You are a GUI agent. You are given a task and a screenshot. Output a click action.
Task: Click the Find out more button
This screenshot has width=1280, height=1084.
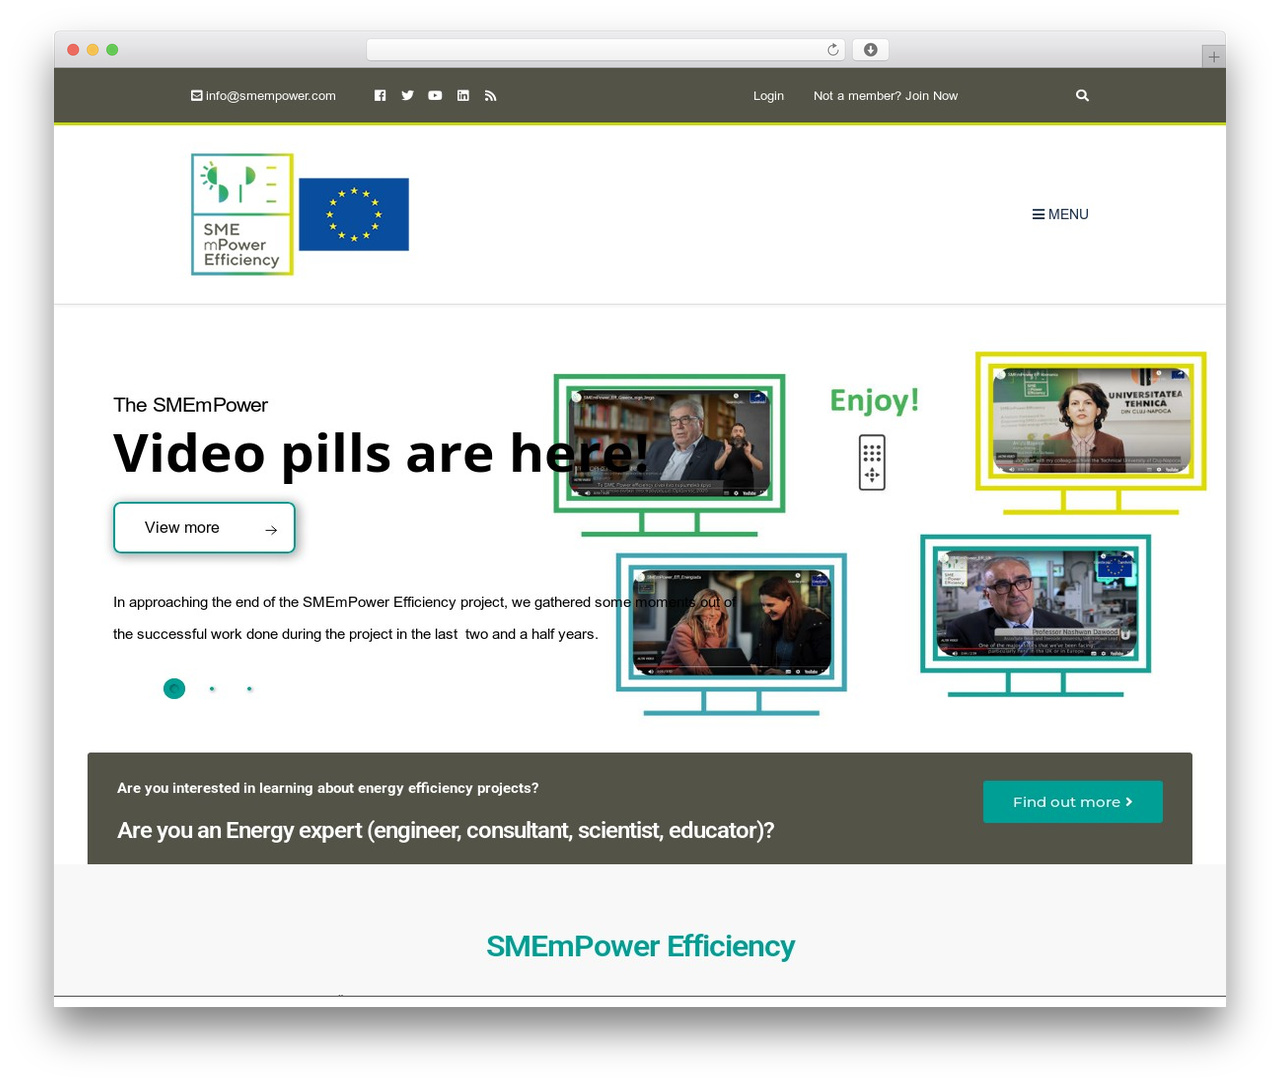coord(1072,802)
